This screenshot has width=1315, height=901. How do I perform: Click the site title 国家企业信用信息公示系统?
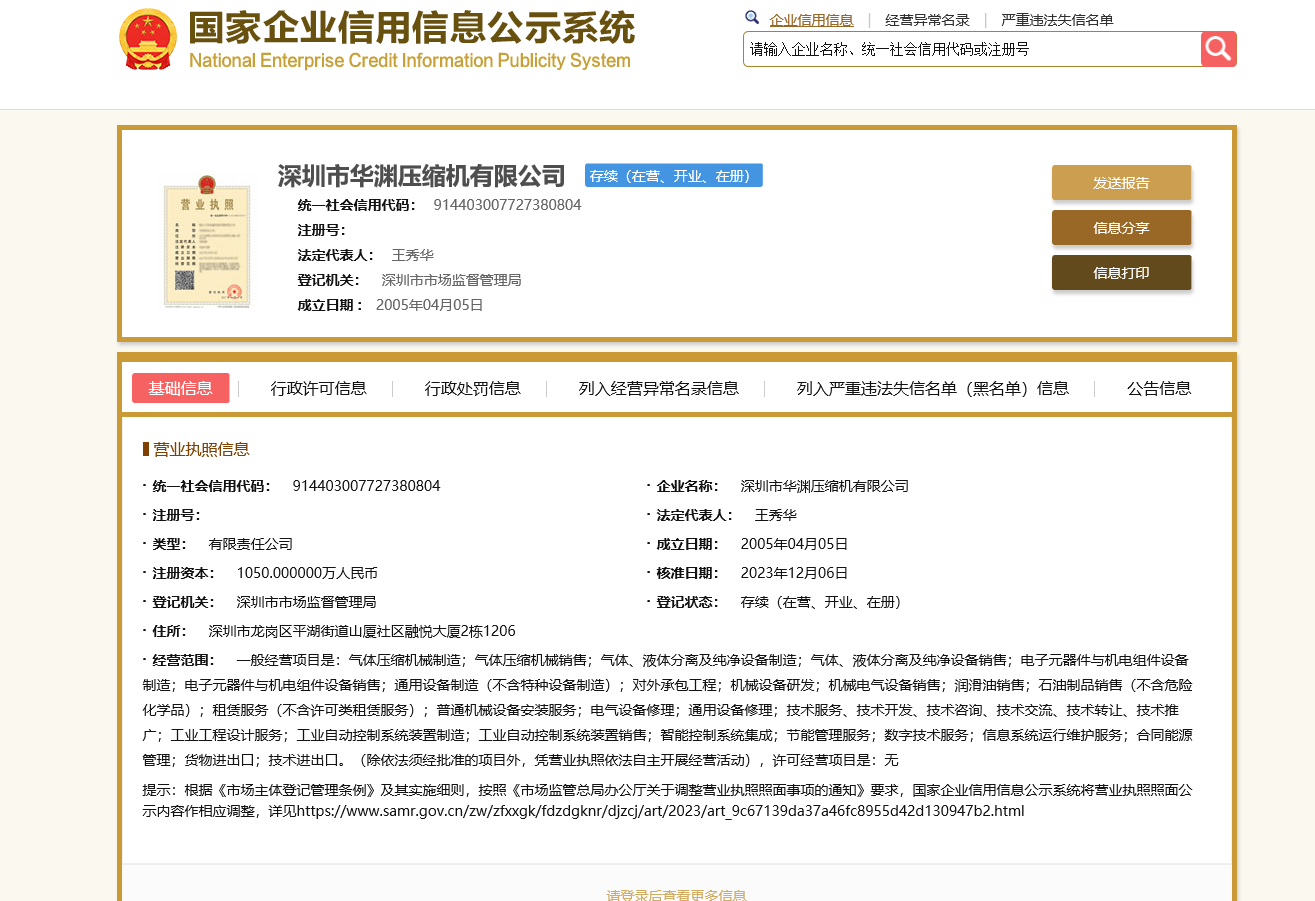pyautogui.click(x=411, y=27)
